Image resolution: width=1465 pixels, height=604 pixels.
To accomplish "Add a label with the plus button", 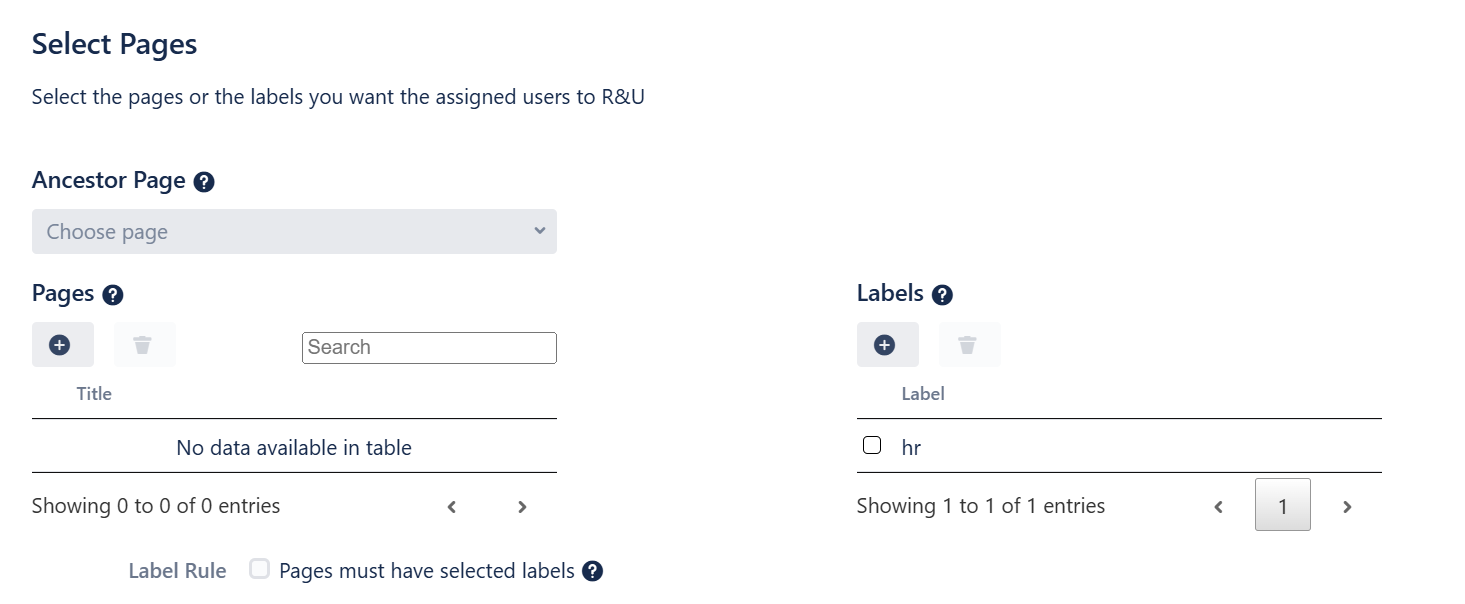I will [x=887, y=345].
